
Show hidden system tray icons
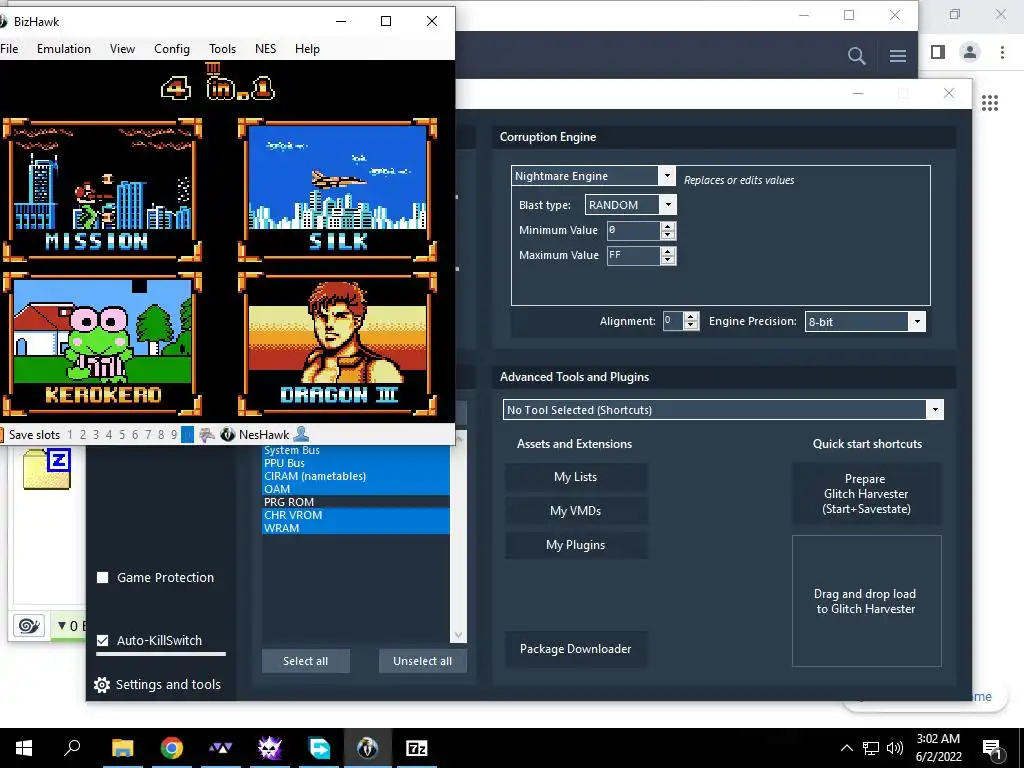click(846, 748)
